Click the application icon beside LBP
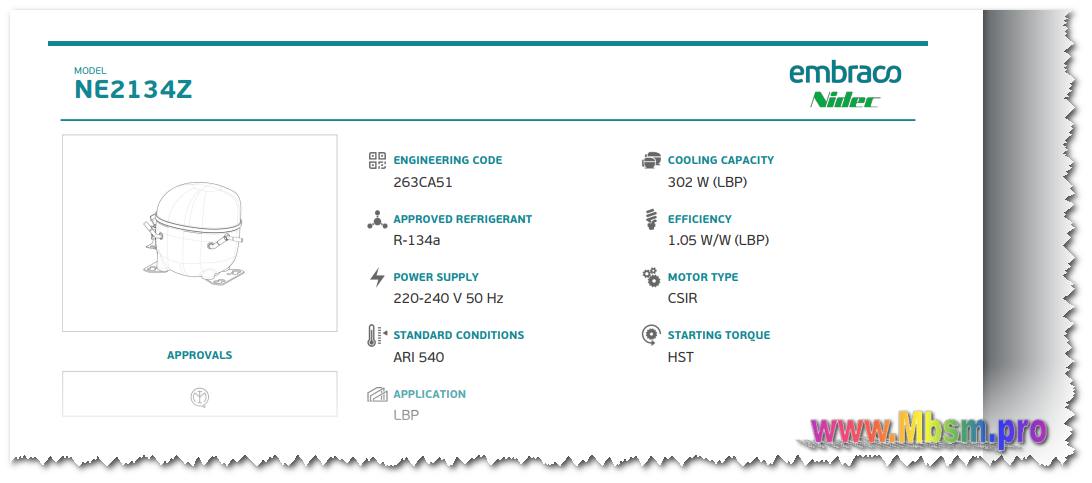Screen dimensions: 1092x483 [377, 395]
